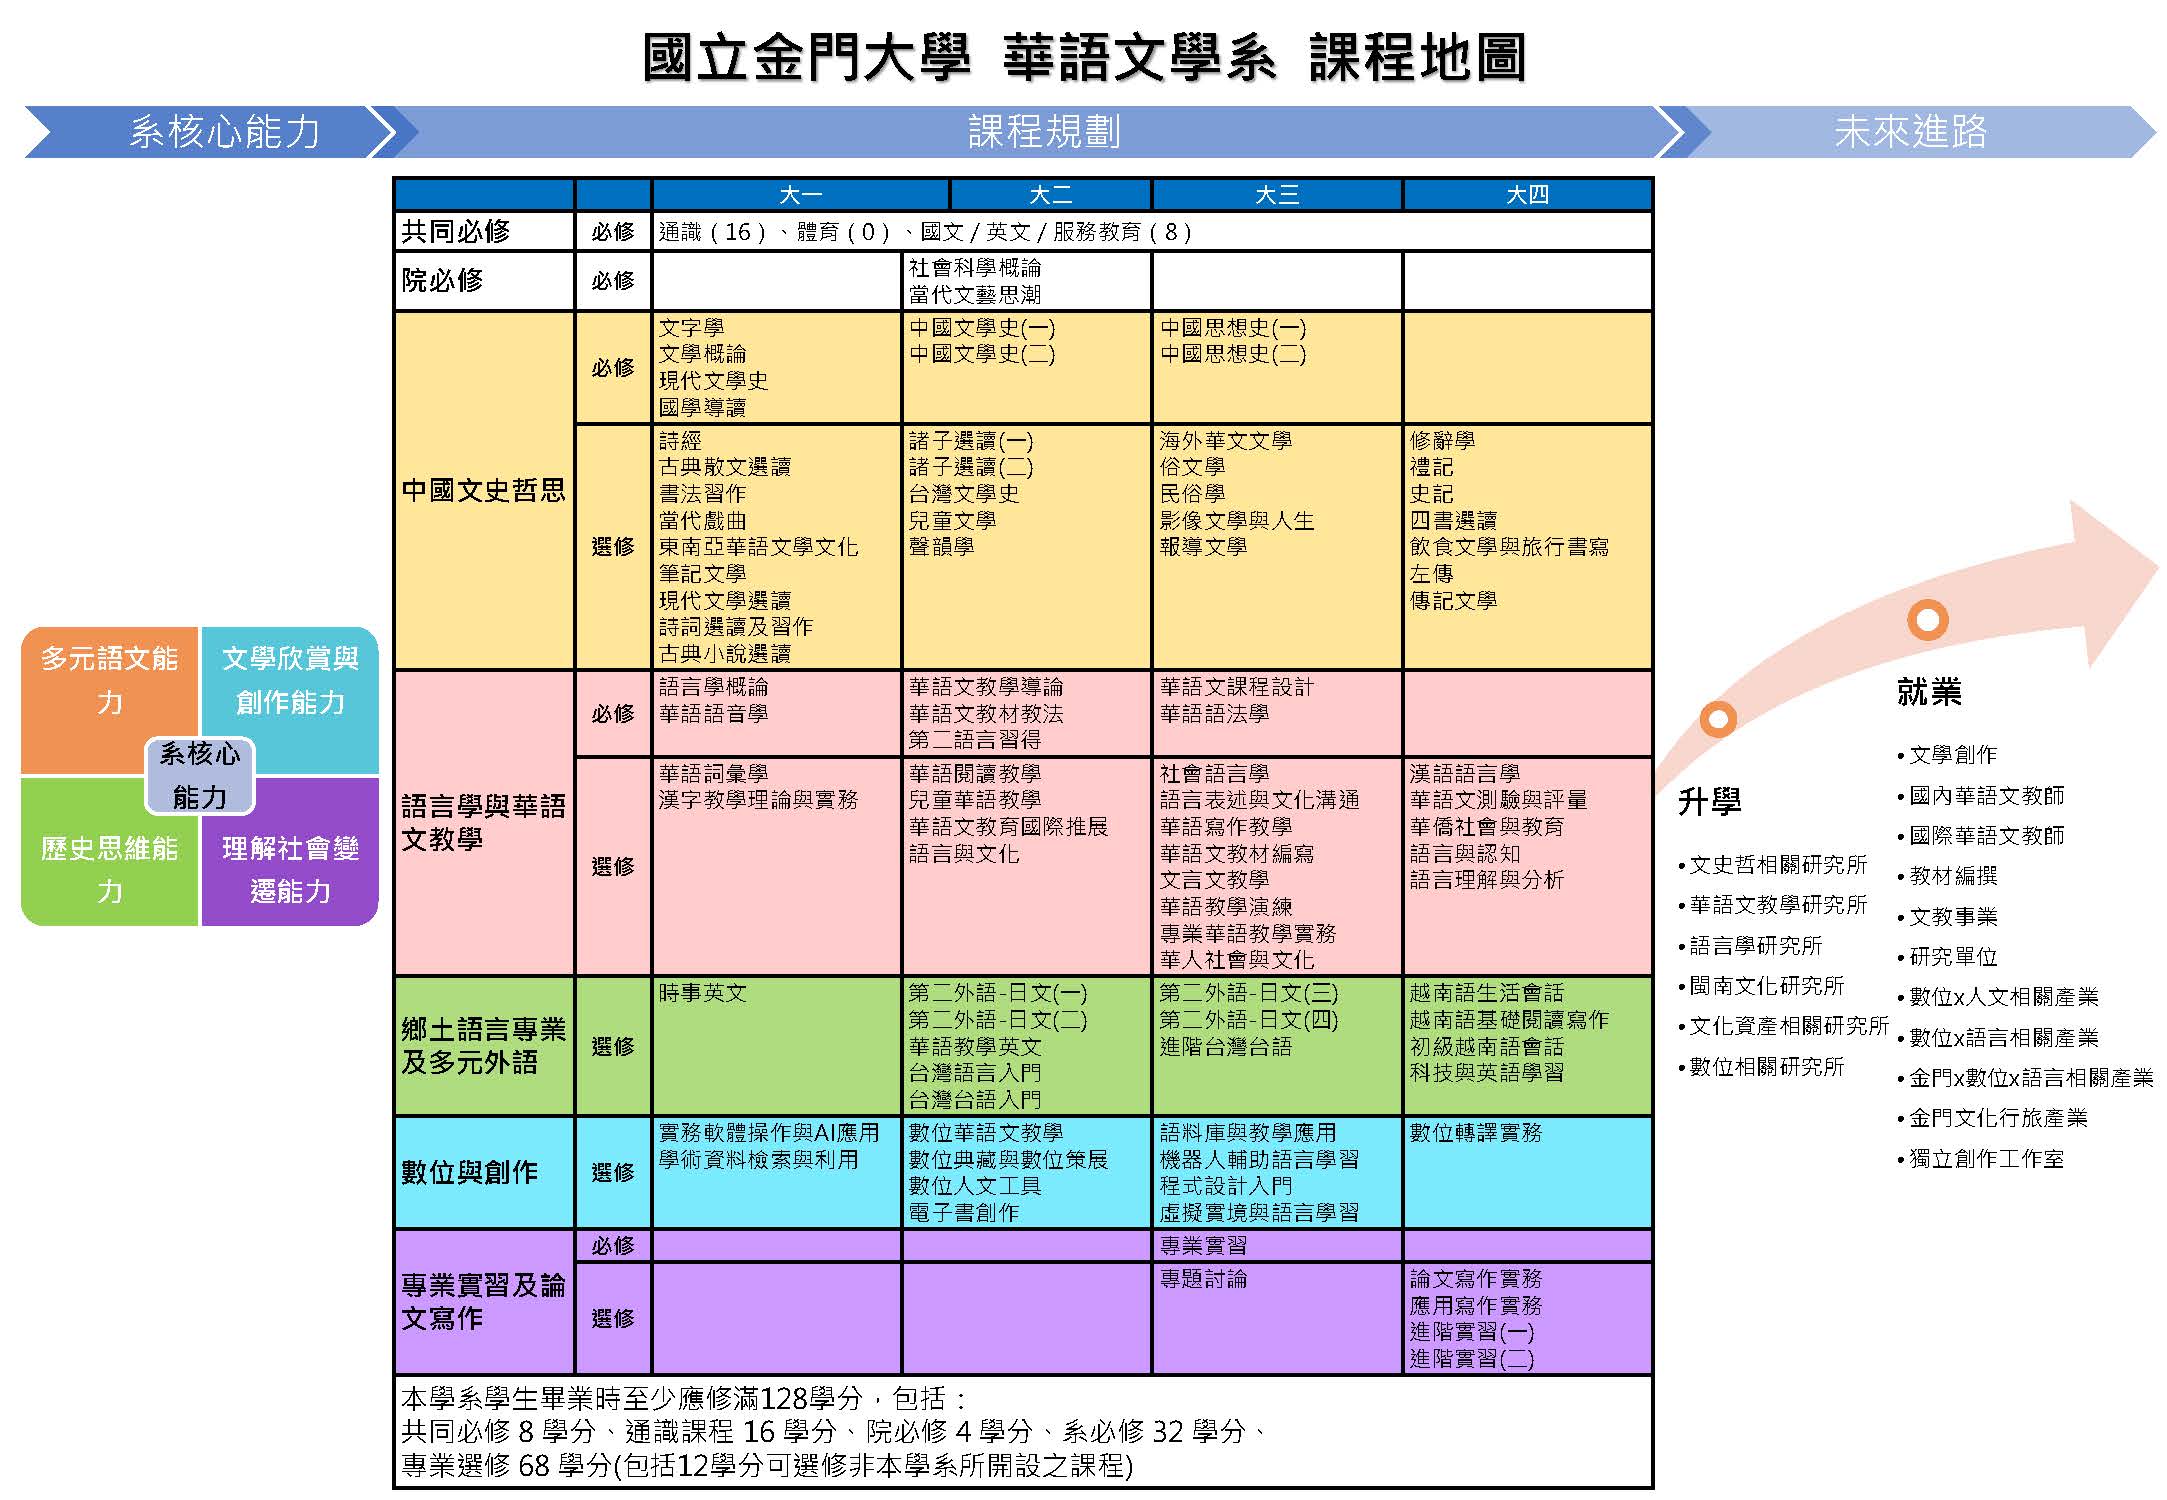Image resolution: width=2167 pixels, height=1500 pixels.
Task: Click the course 科技與英語學習
Action: (1487, 1072)
